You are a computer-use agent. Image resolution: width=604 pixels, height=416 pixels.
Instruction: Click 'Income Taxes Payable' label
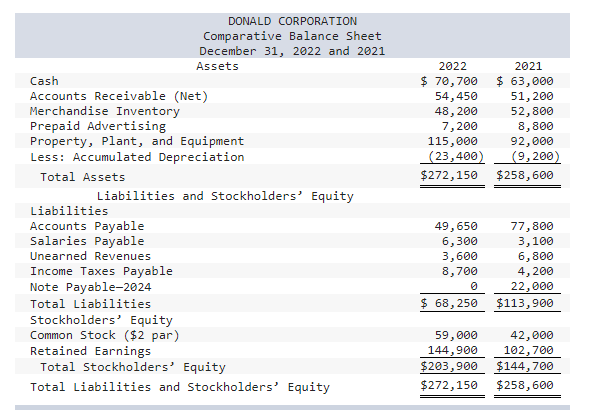(x=101, y=271)
